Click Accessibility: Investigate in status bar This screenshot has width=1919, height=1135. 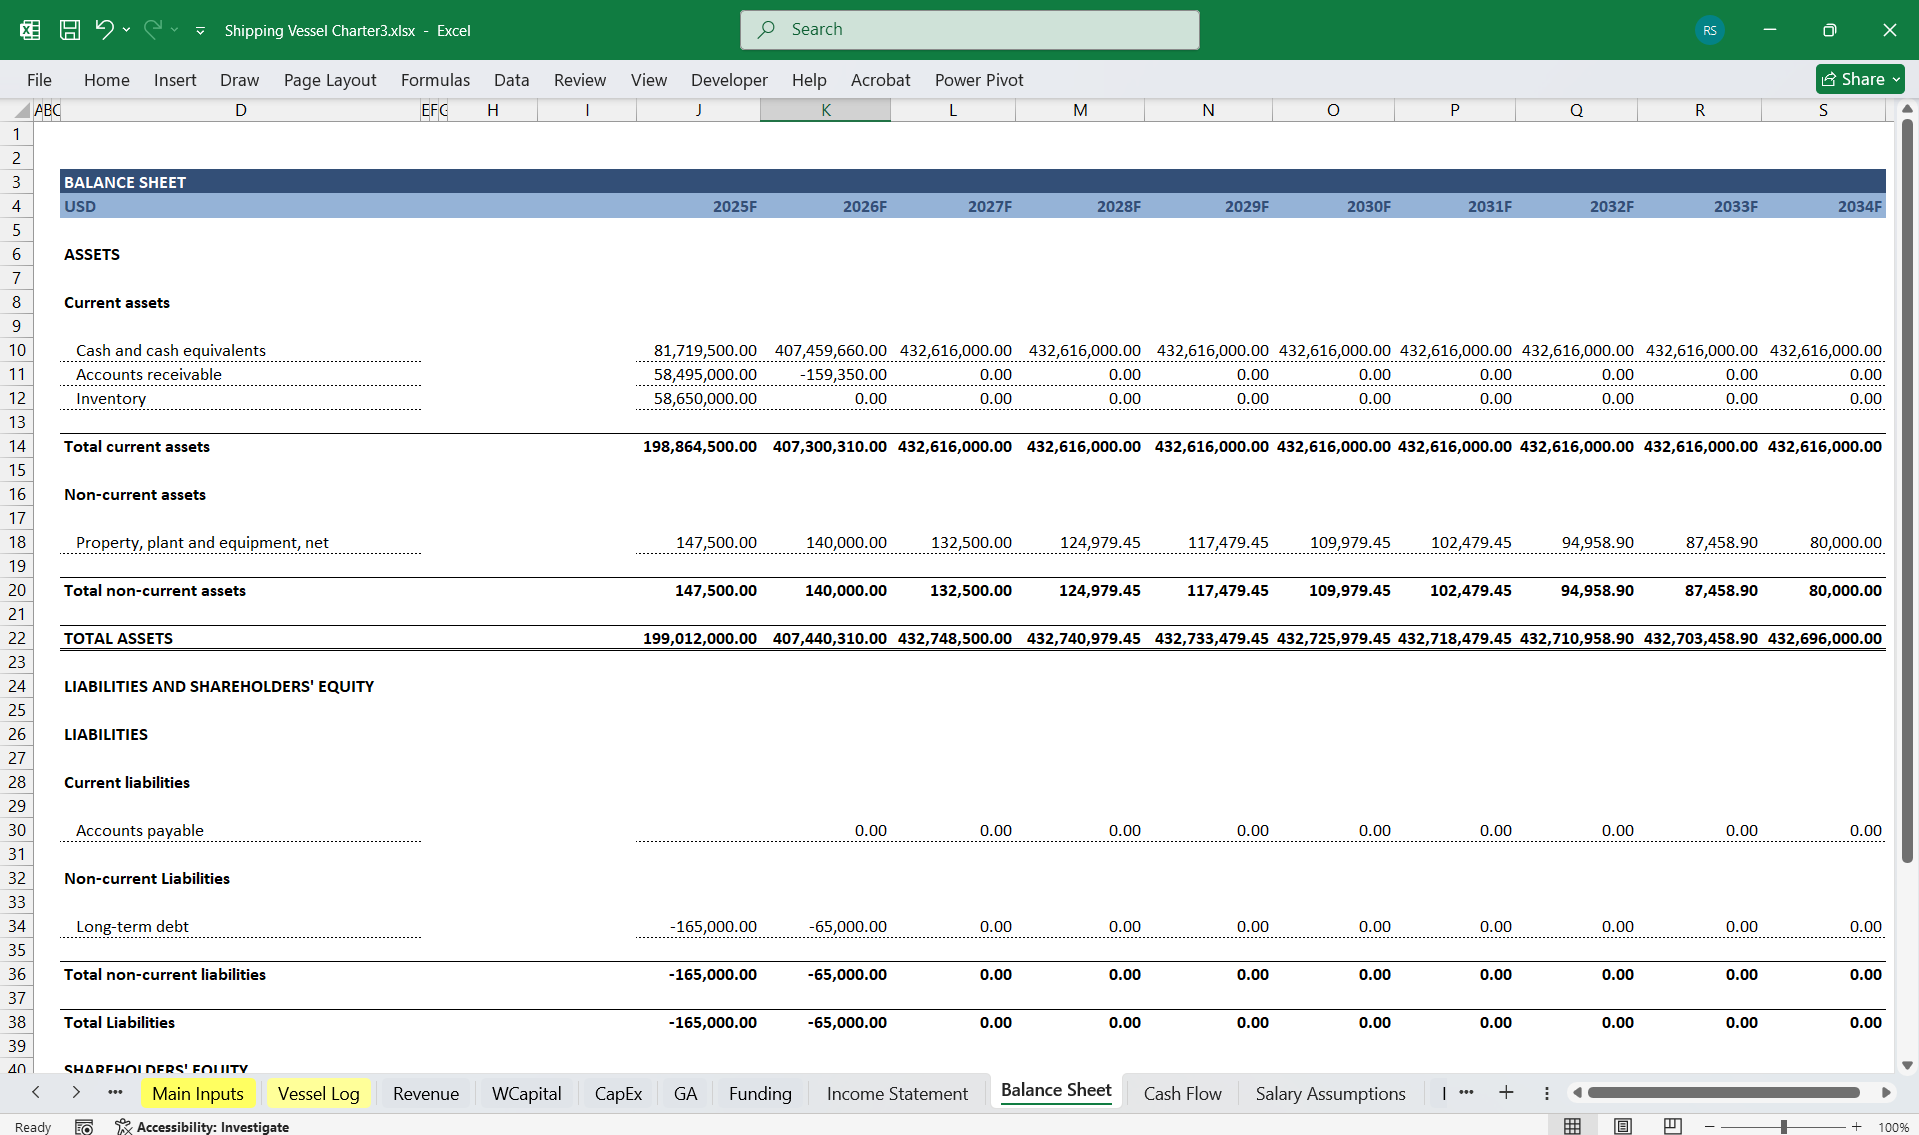click(x=202, y=1126)
